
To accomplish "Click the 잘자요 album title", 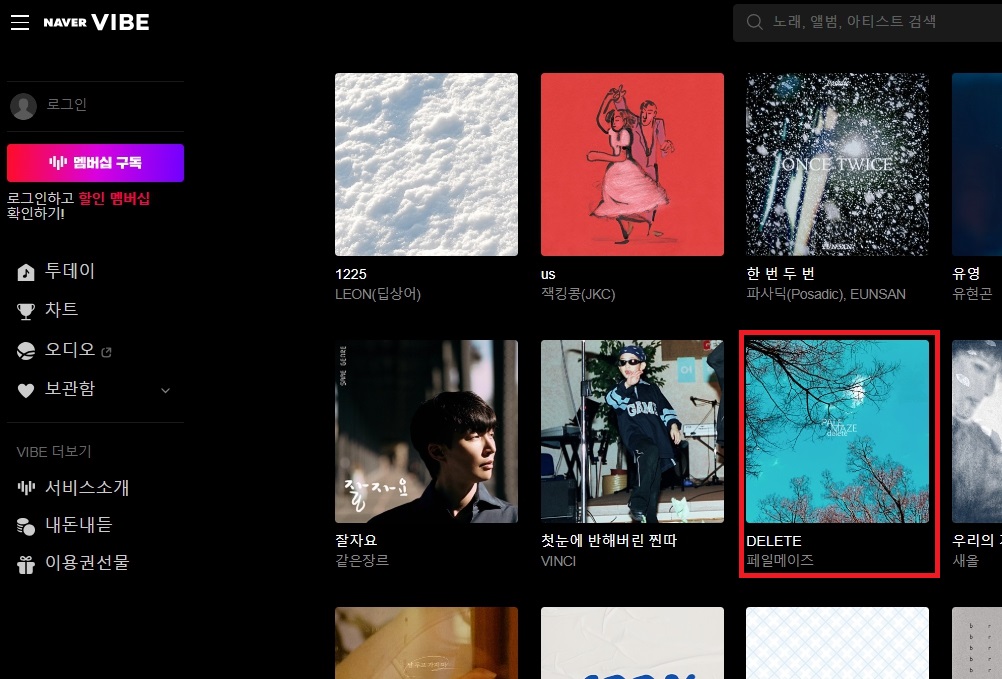I will click(356, 540).
